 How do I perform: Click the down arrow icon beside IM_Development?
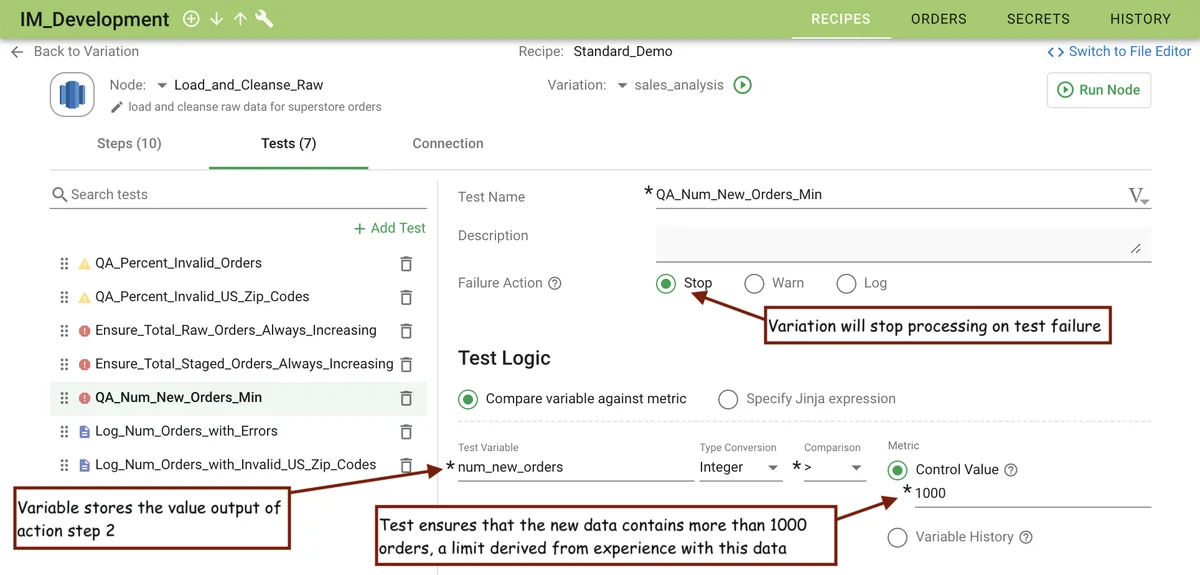click(216, 19)
